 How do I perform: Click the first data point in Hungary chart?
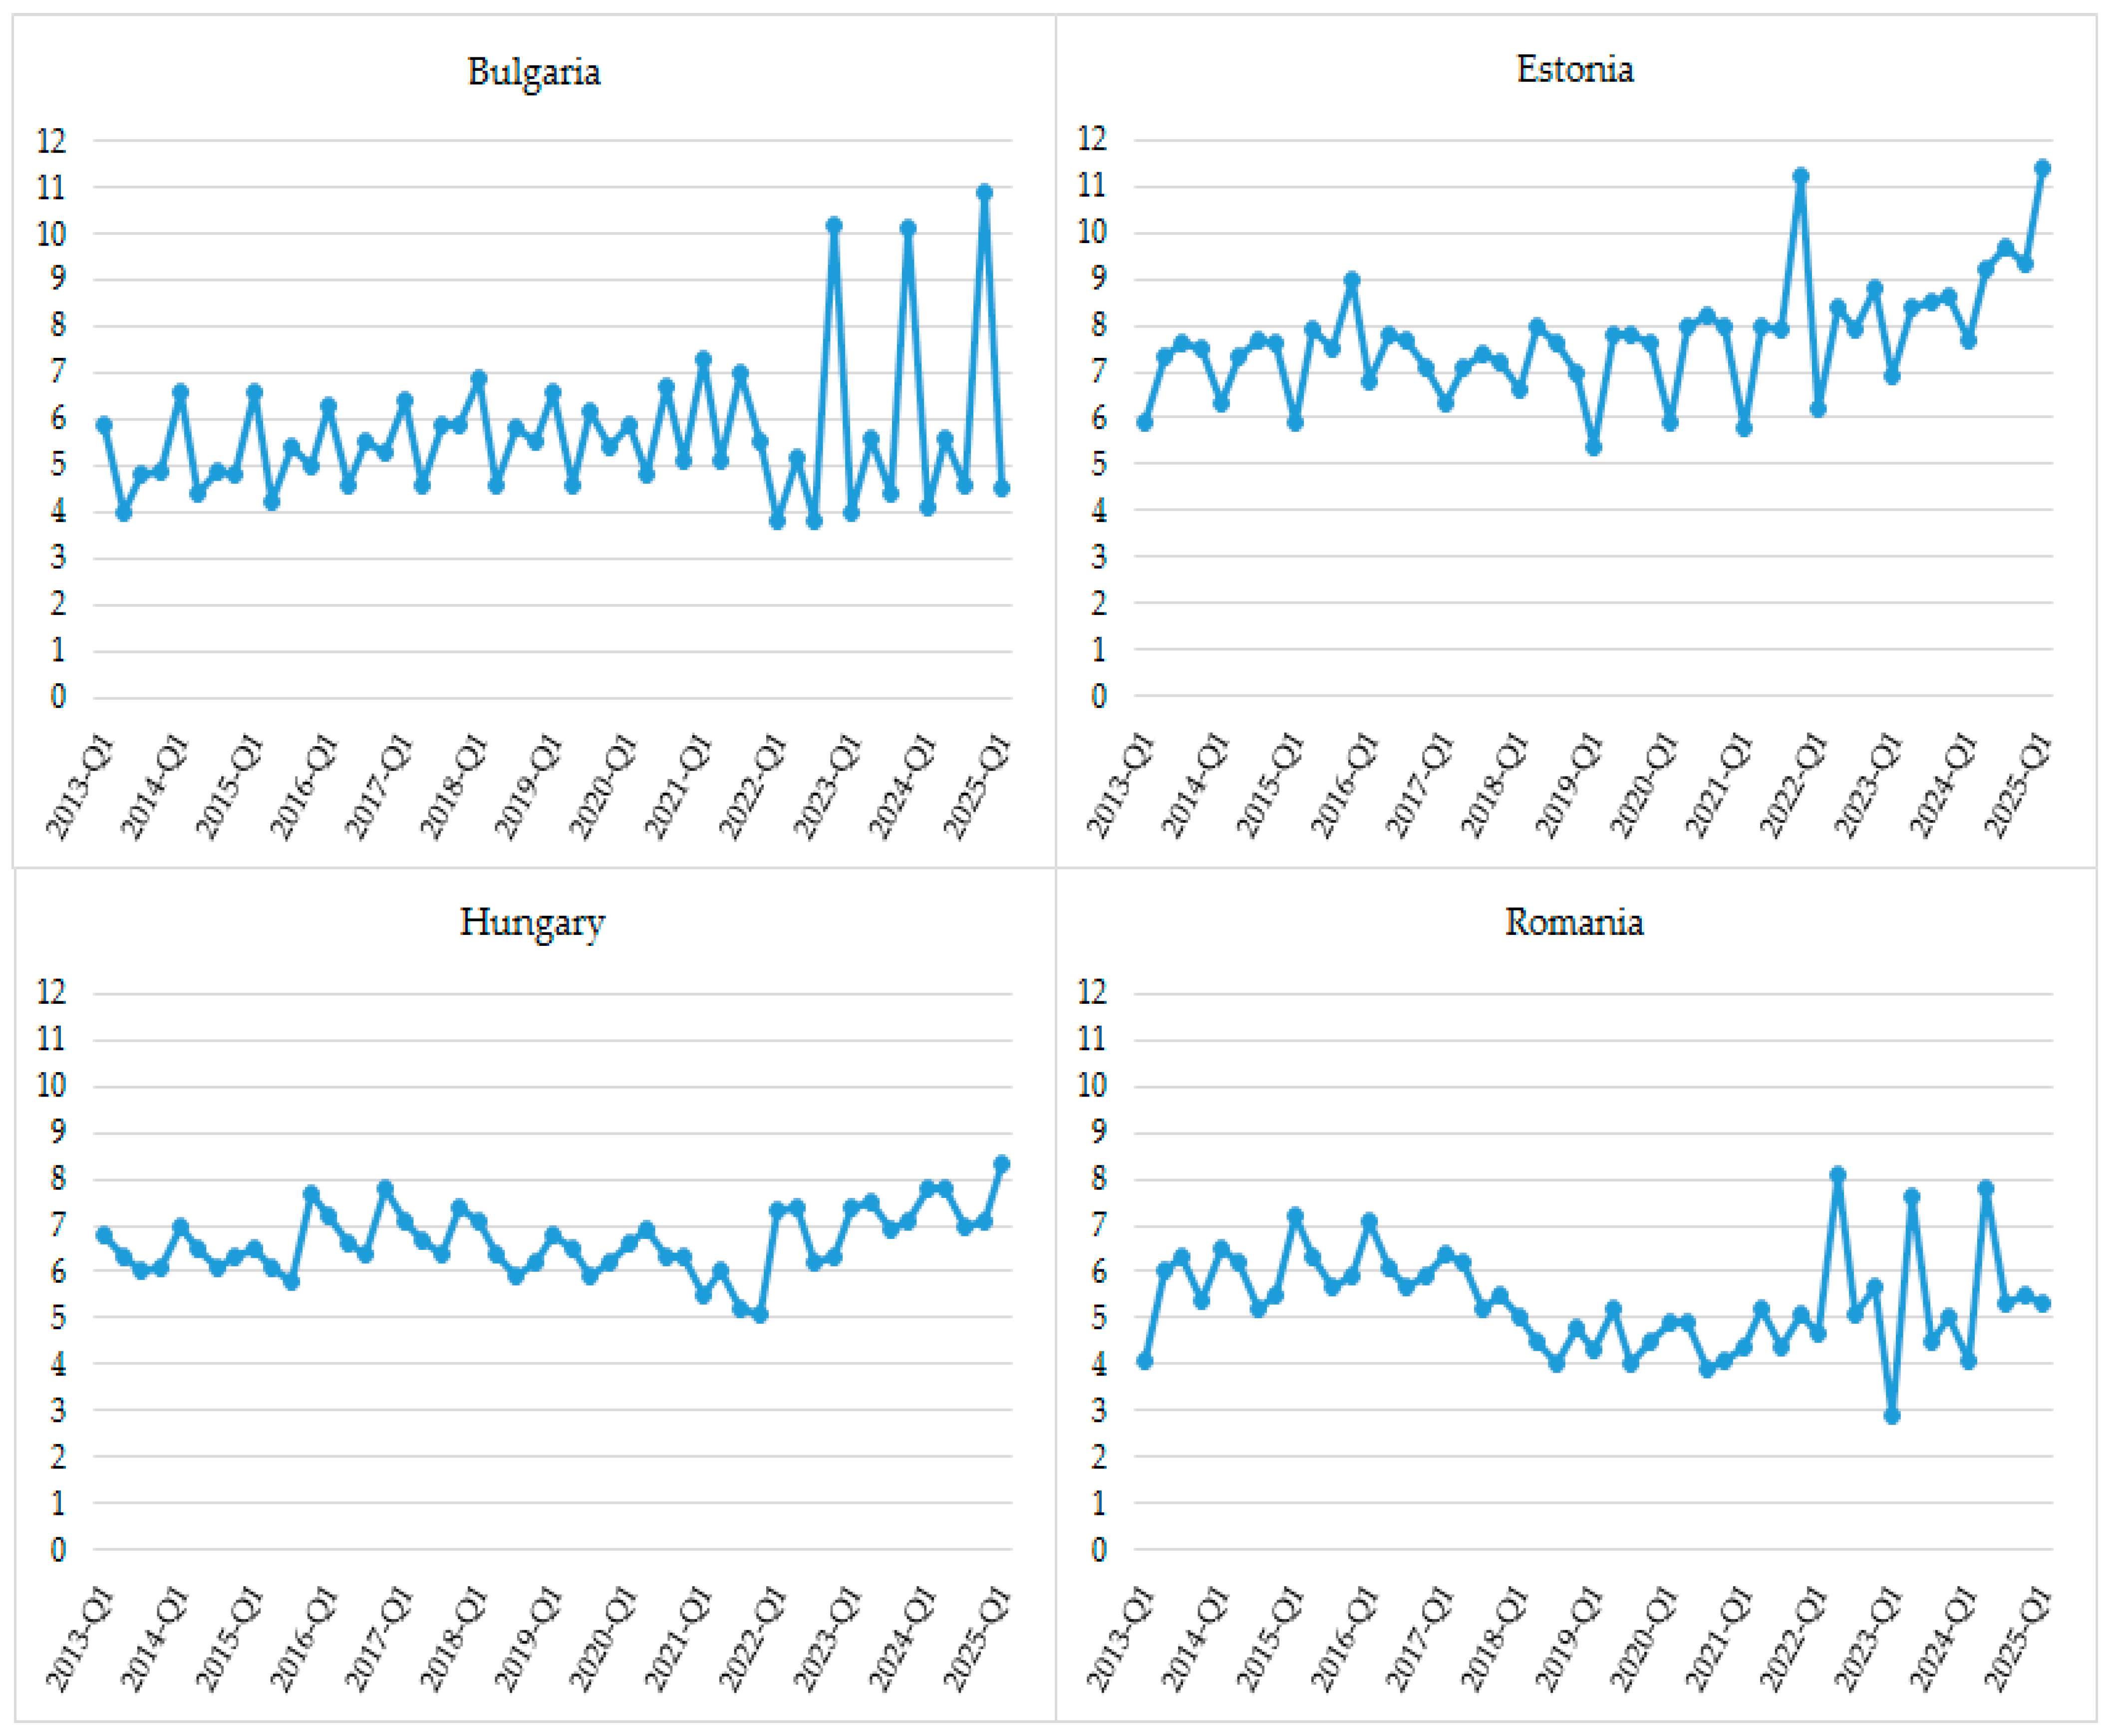[x=104, y=1235]
